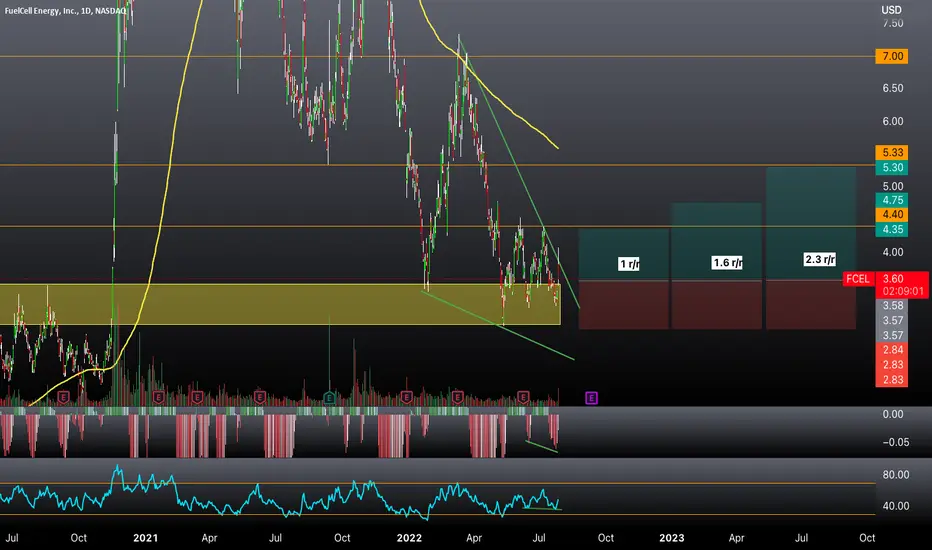Click the 2023 time axis label
Screen dimensions: 932x550
point(672,538)
